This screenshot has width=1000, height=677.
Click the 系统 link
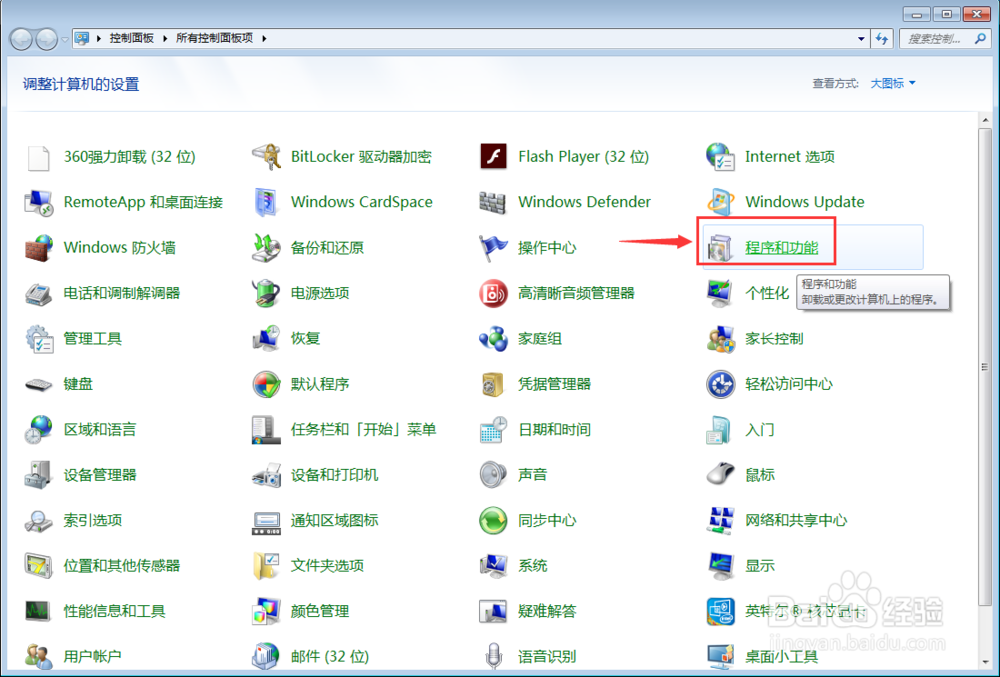pyautogui.click(x=533, y=566)
